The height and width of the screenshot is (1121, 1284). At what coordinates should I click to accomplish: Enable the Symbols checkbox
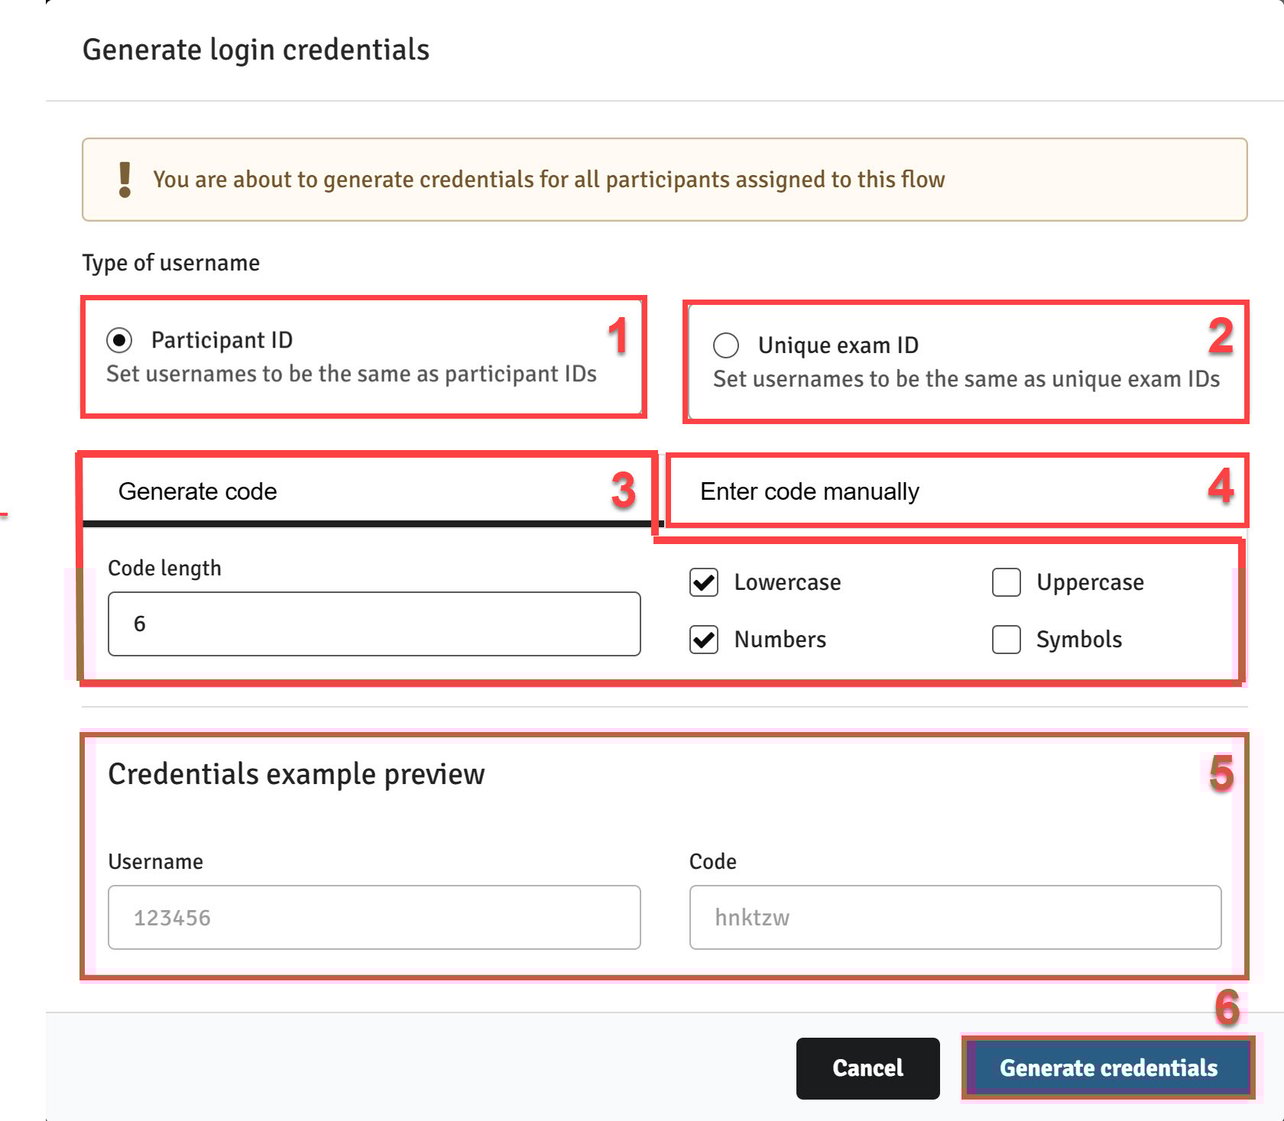(1006, 639)
